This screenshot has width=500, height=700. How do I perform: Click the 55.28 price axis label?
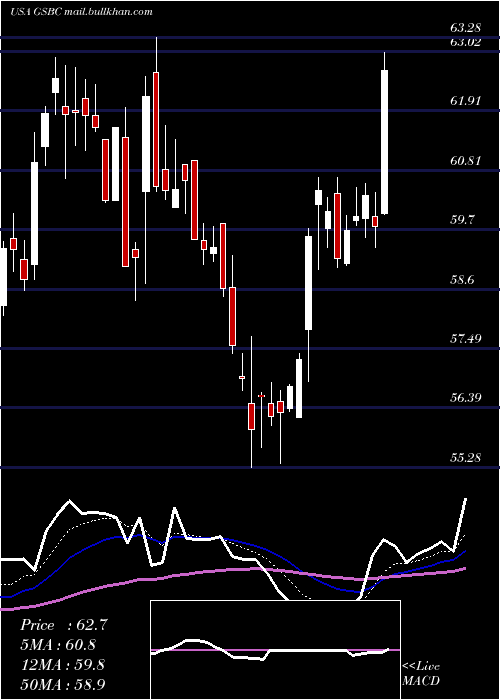[x=465, y=458]
